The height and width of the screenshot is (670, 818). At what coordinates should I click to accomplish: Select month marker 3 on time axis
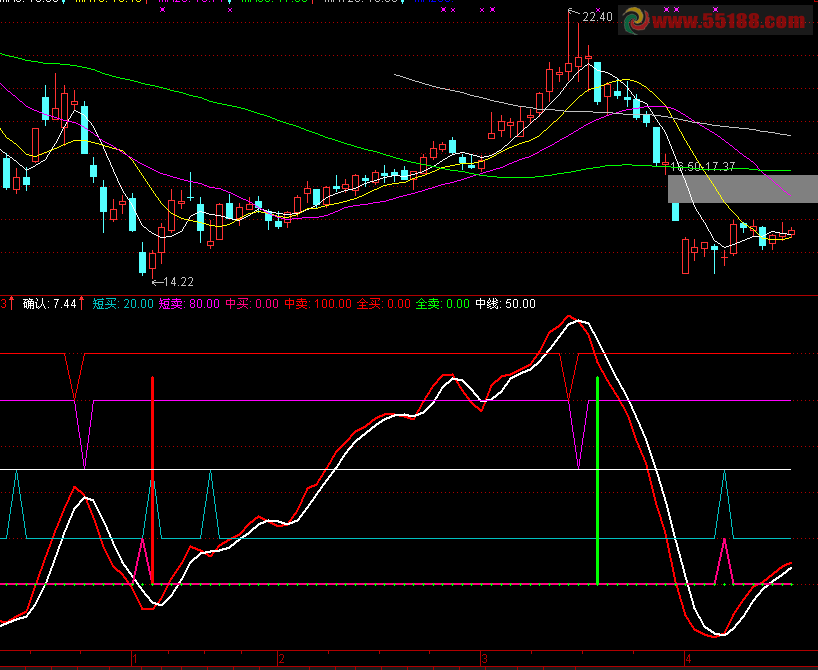point(485,659)
